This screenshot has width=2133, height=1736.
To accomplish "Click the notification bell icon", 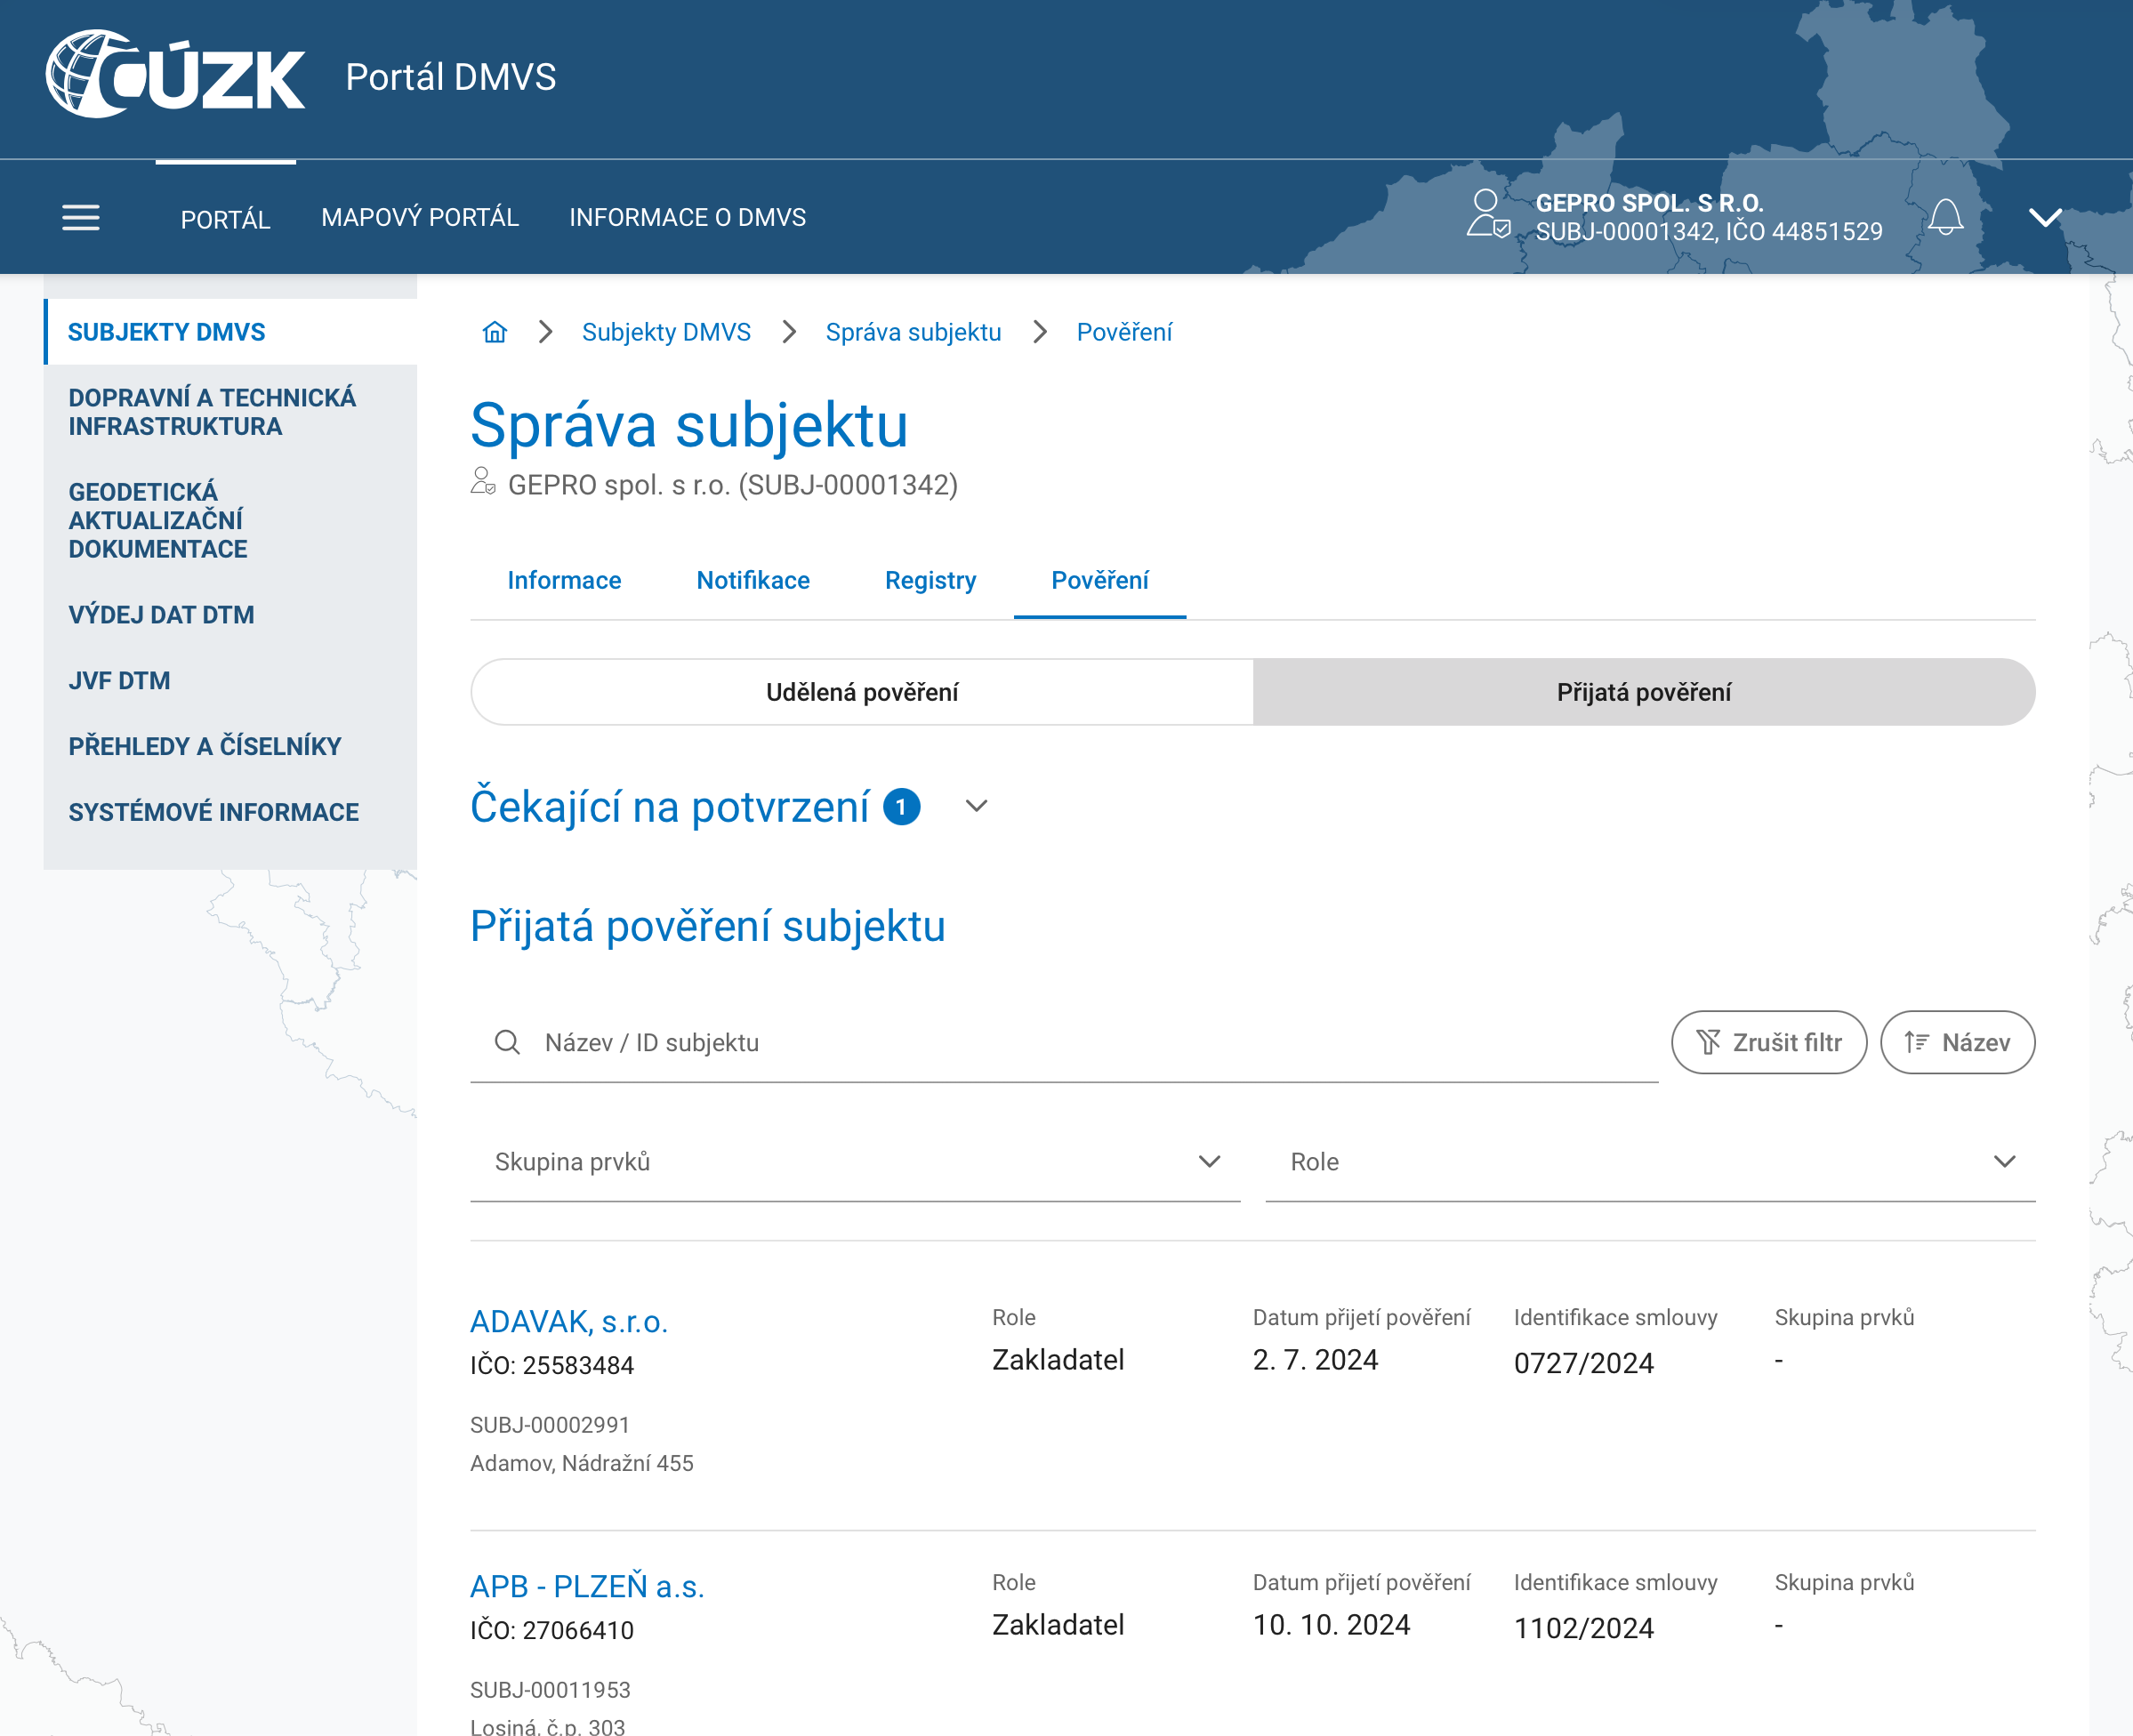I will [x=1945, y=217].
